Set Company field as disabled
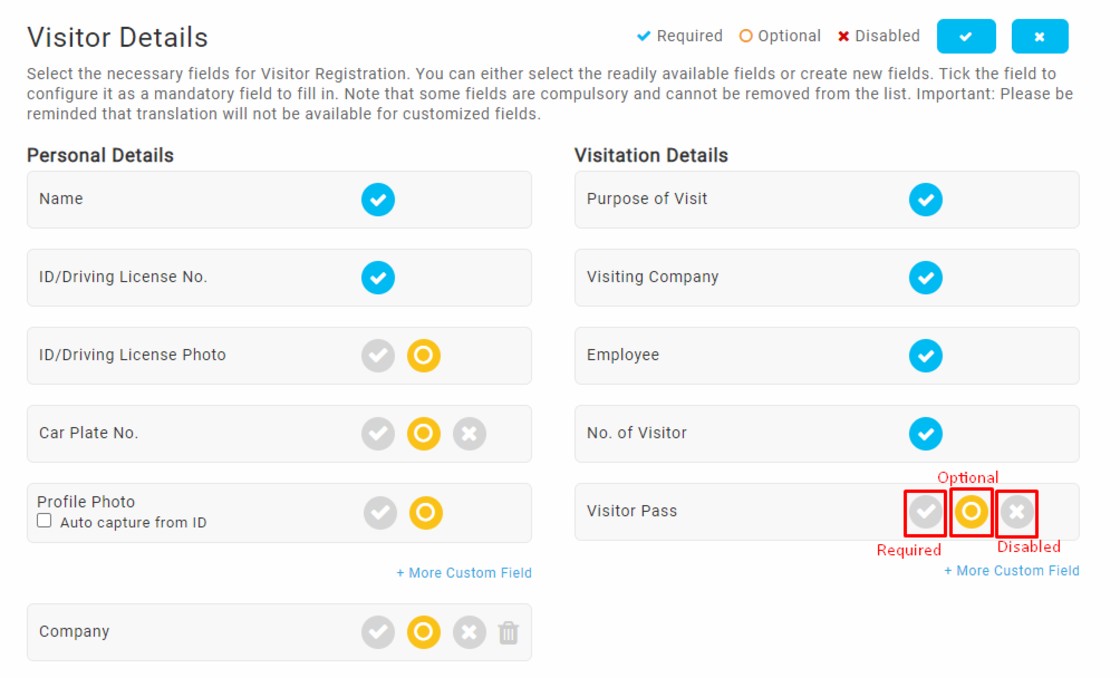 tap(469, 632)
